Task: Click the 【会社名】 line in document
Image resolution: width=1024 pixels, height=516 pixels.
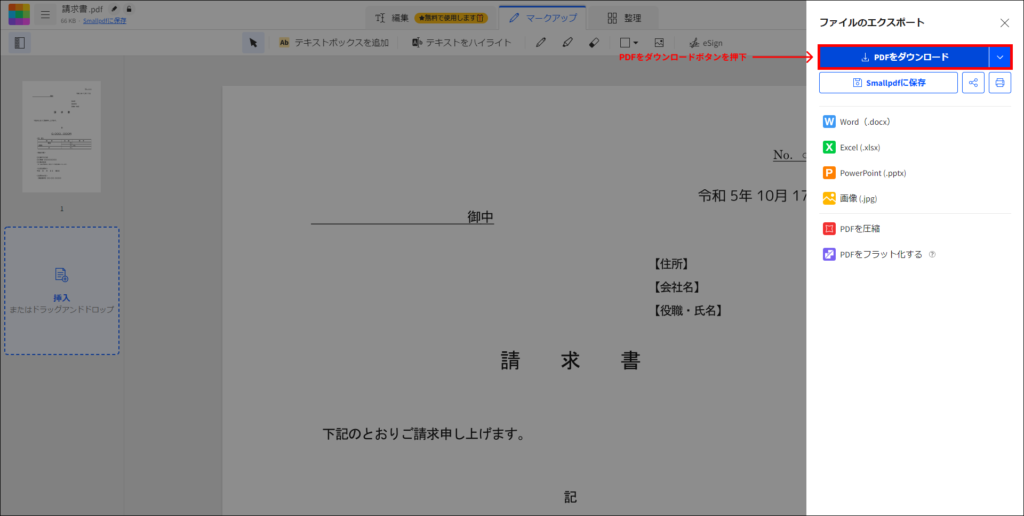Action: pos(677,287)
